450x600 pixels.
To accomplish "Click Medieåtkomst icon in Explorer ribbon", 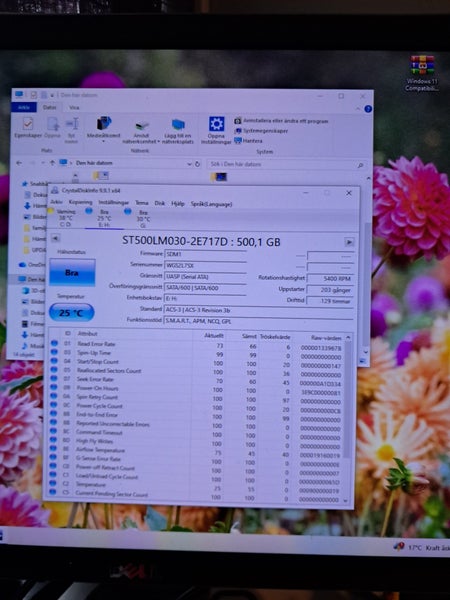I will (103, 129).
